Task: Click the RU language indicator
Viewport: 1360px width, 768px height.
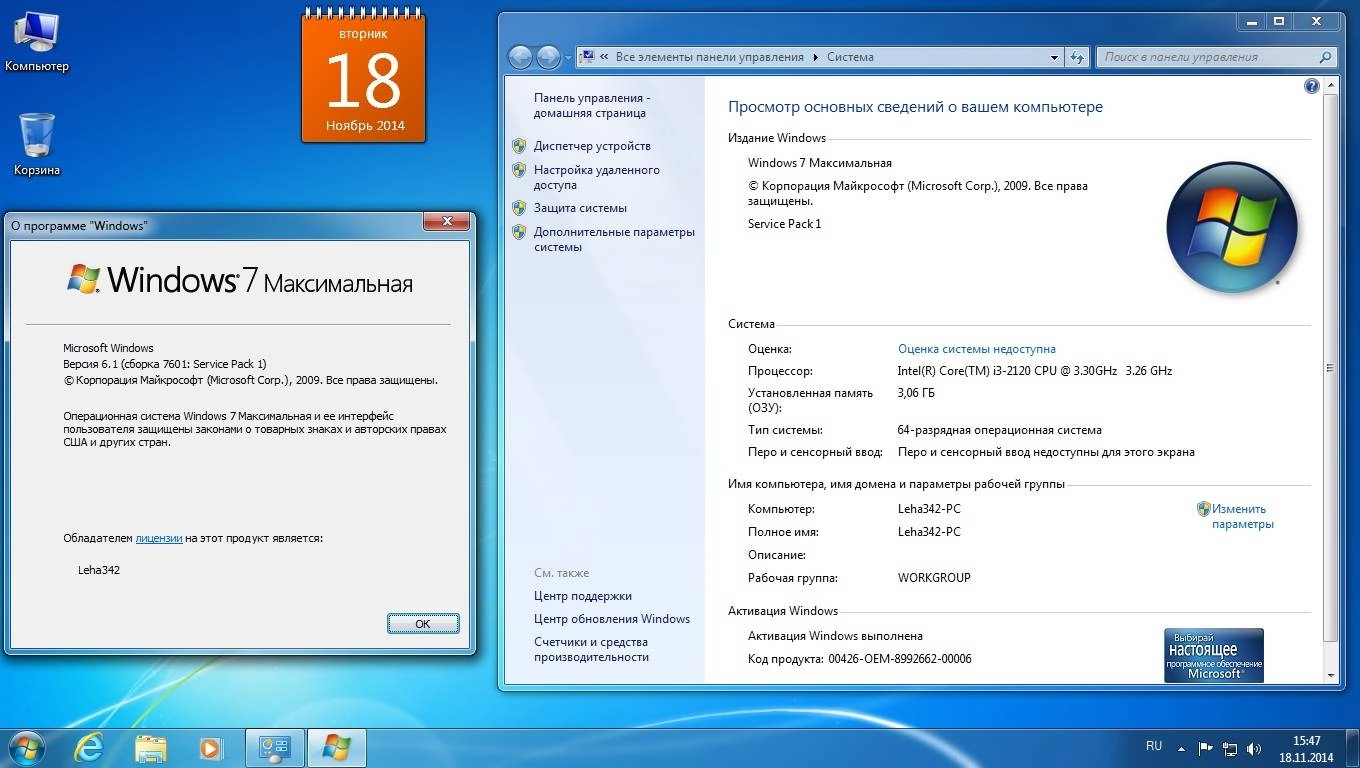Action: coord(1154,746)
